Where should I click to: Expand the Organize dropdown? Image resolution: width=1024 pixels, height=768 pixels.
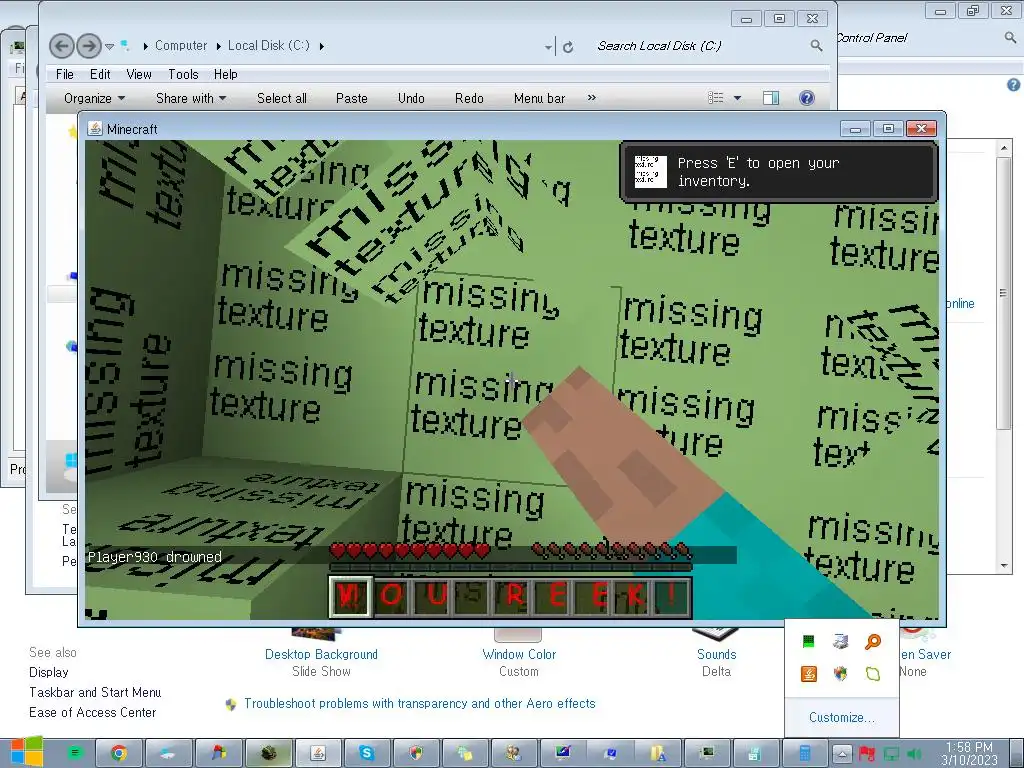click(x=94, y=99)
